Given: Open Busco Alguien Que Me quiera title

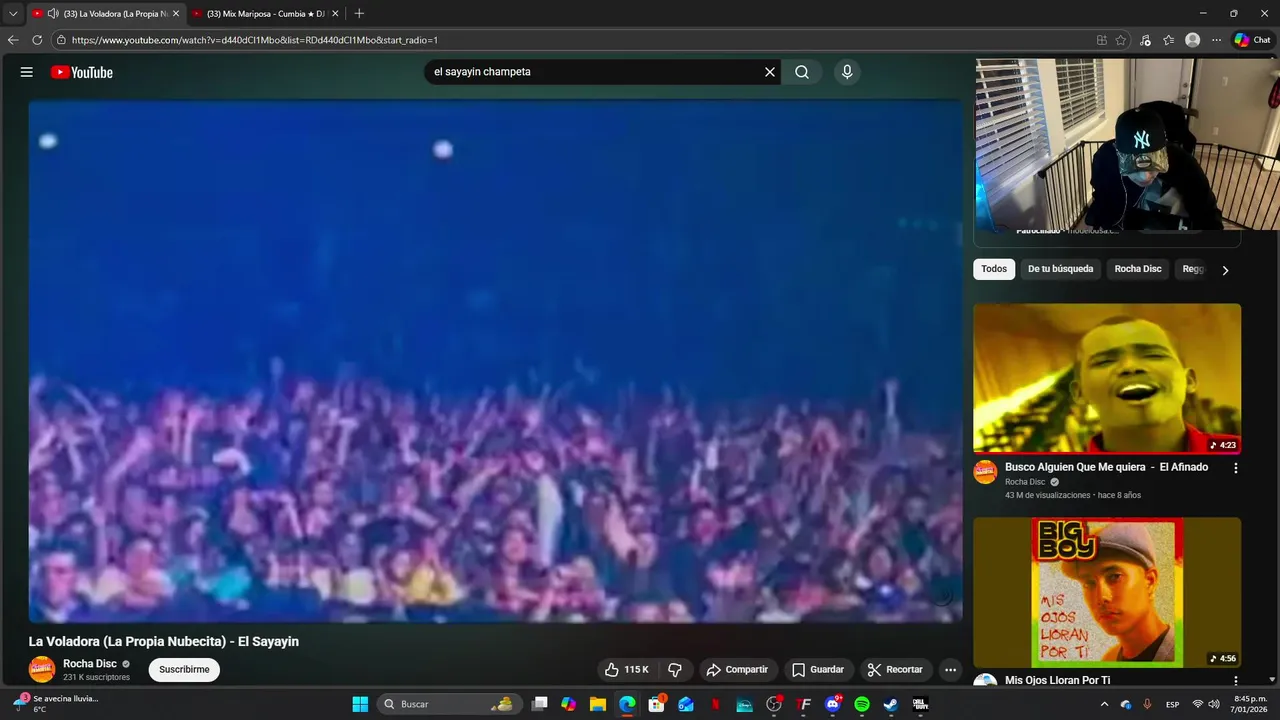Looking at the screenshot, I should pos(1106,467).
